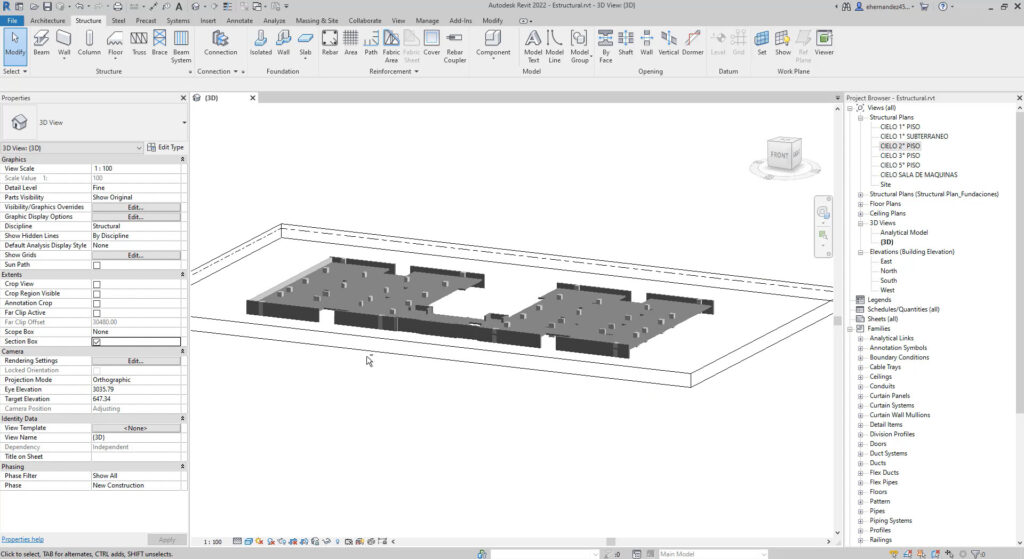Collapse the Structural Plans node

click(860, 118)
